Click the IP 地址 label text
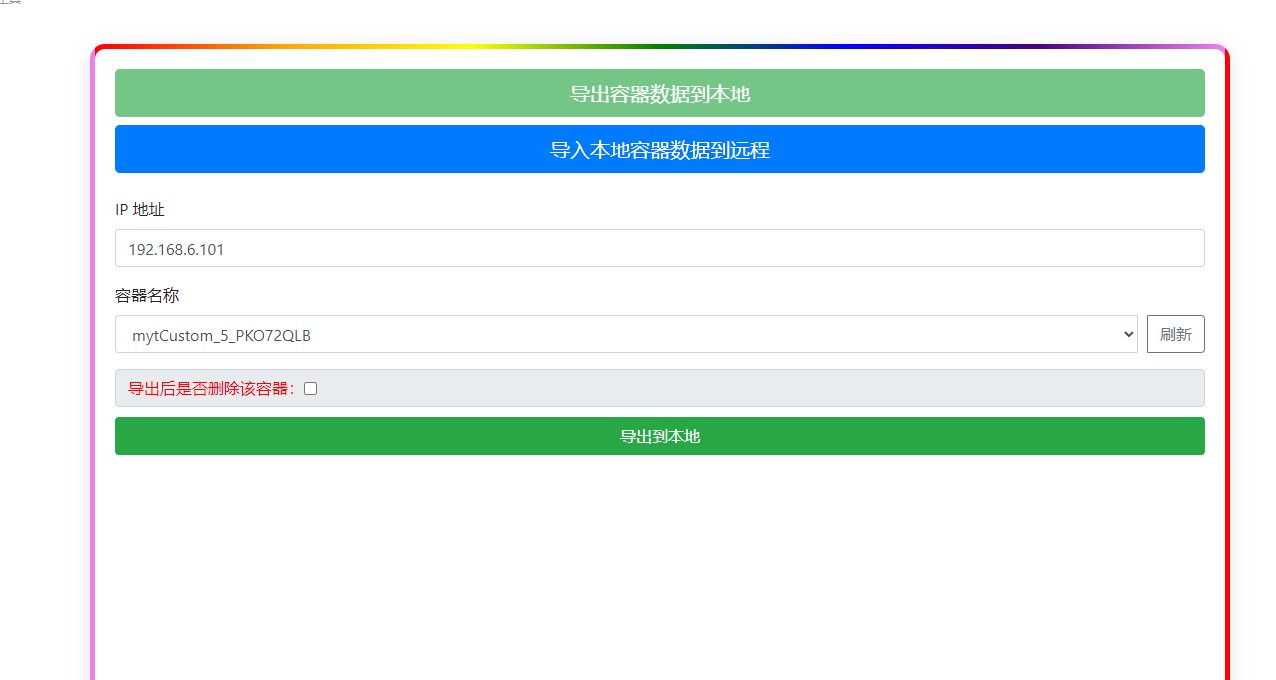The height and width of the screenshot is (680, 1276). click(140, 209)
